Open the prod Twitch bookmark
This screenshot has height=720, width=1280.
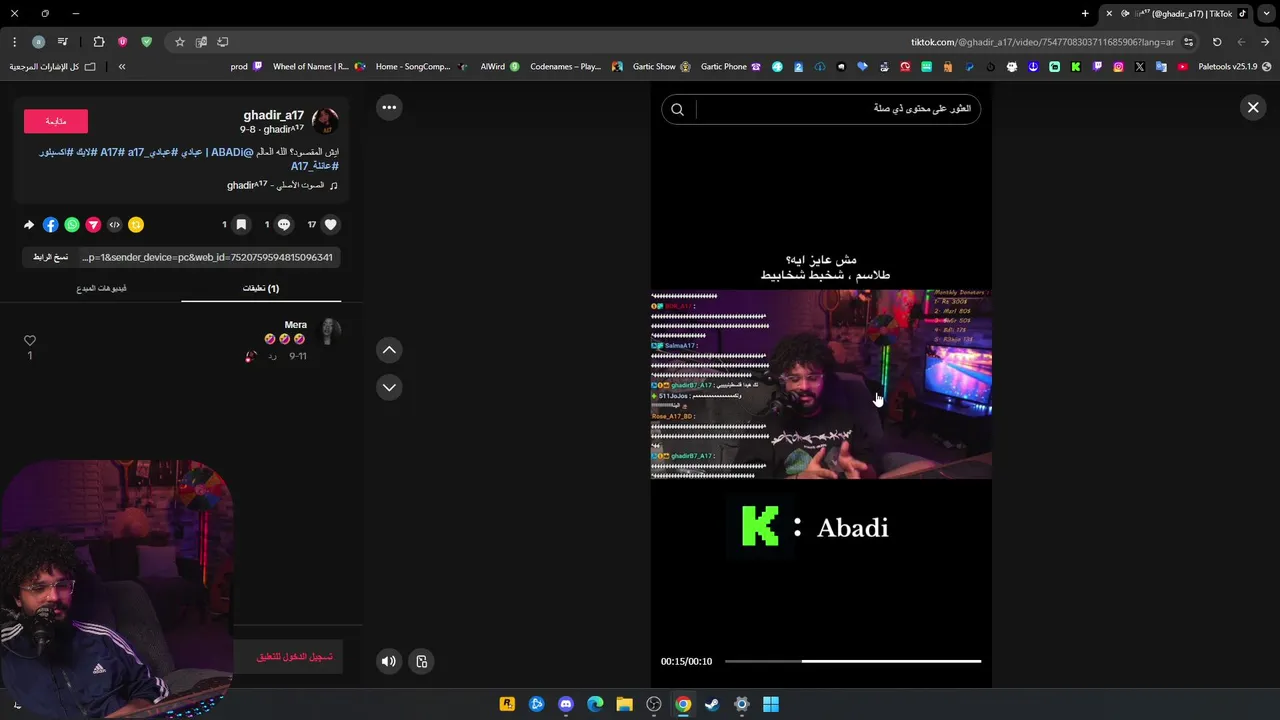246,67
